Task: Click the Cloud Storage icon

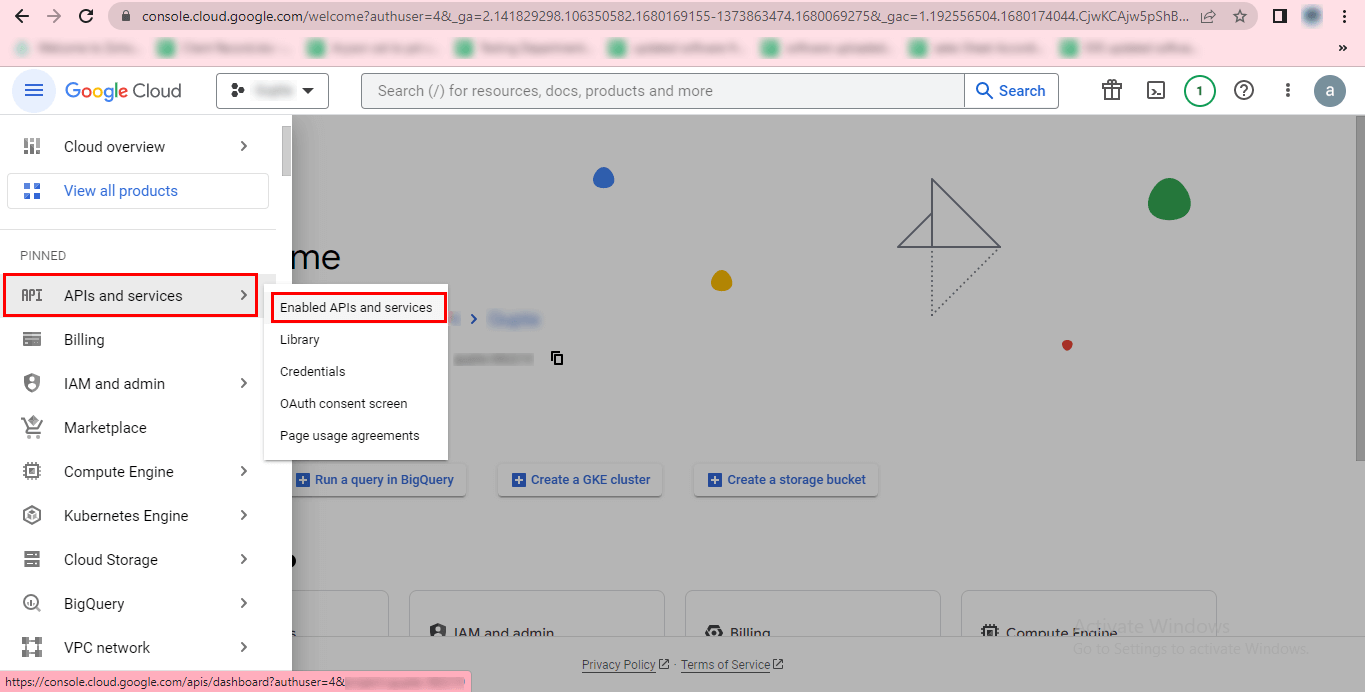Action: click(x=32, y=560)
